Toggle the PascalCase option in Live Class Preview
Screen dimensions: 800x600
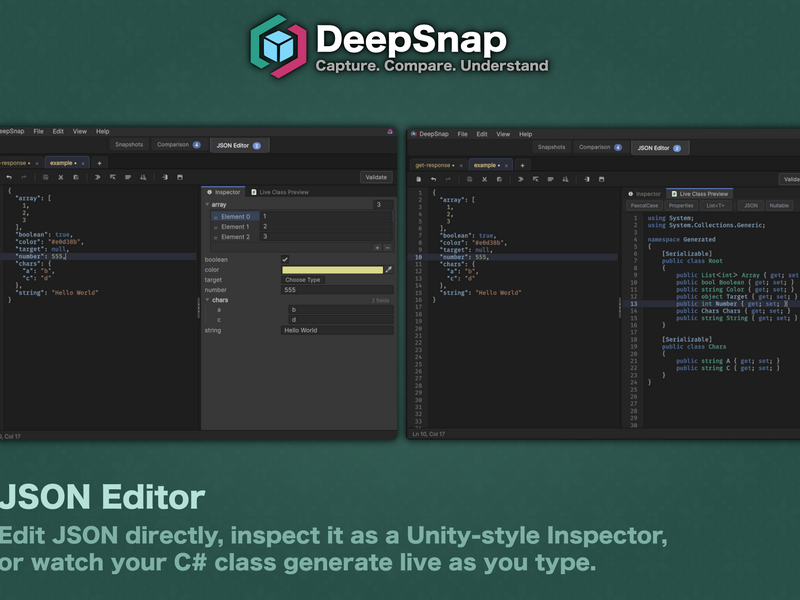tap(644, 206)
